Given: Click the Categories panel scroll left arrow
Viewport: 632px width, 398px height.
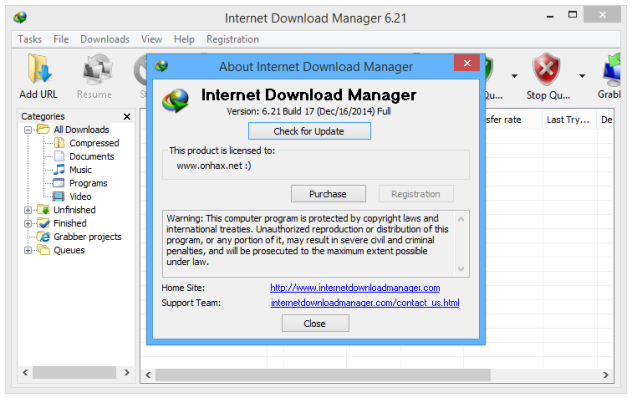Looking at the screenshot, I should (25, 372).
